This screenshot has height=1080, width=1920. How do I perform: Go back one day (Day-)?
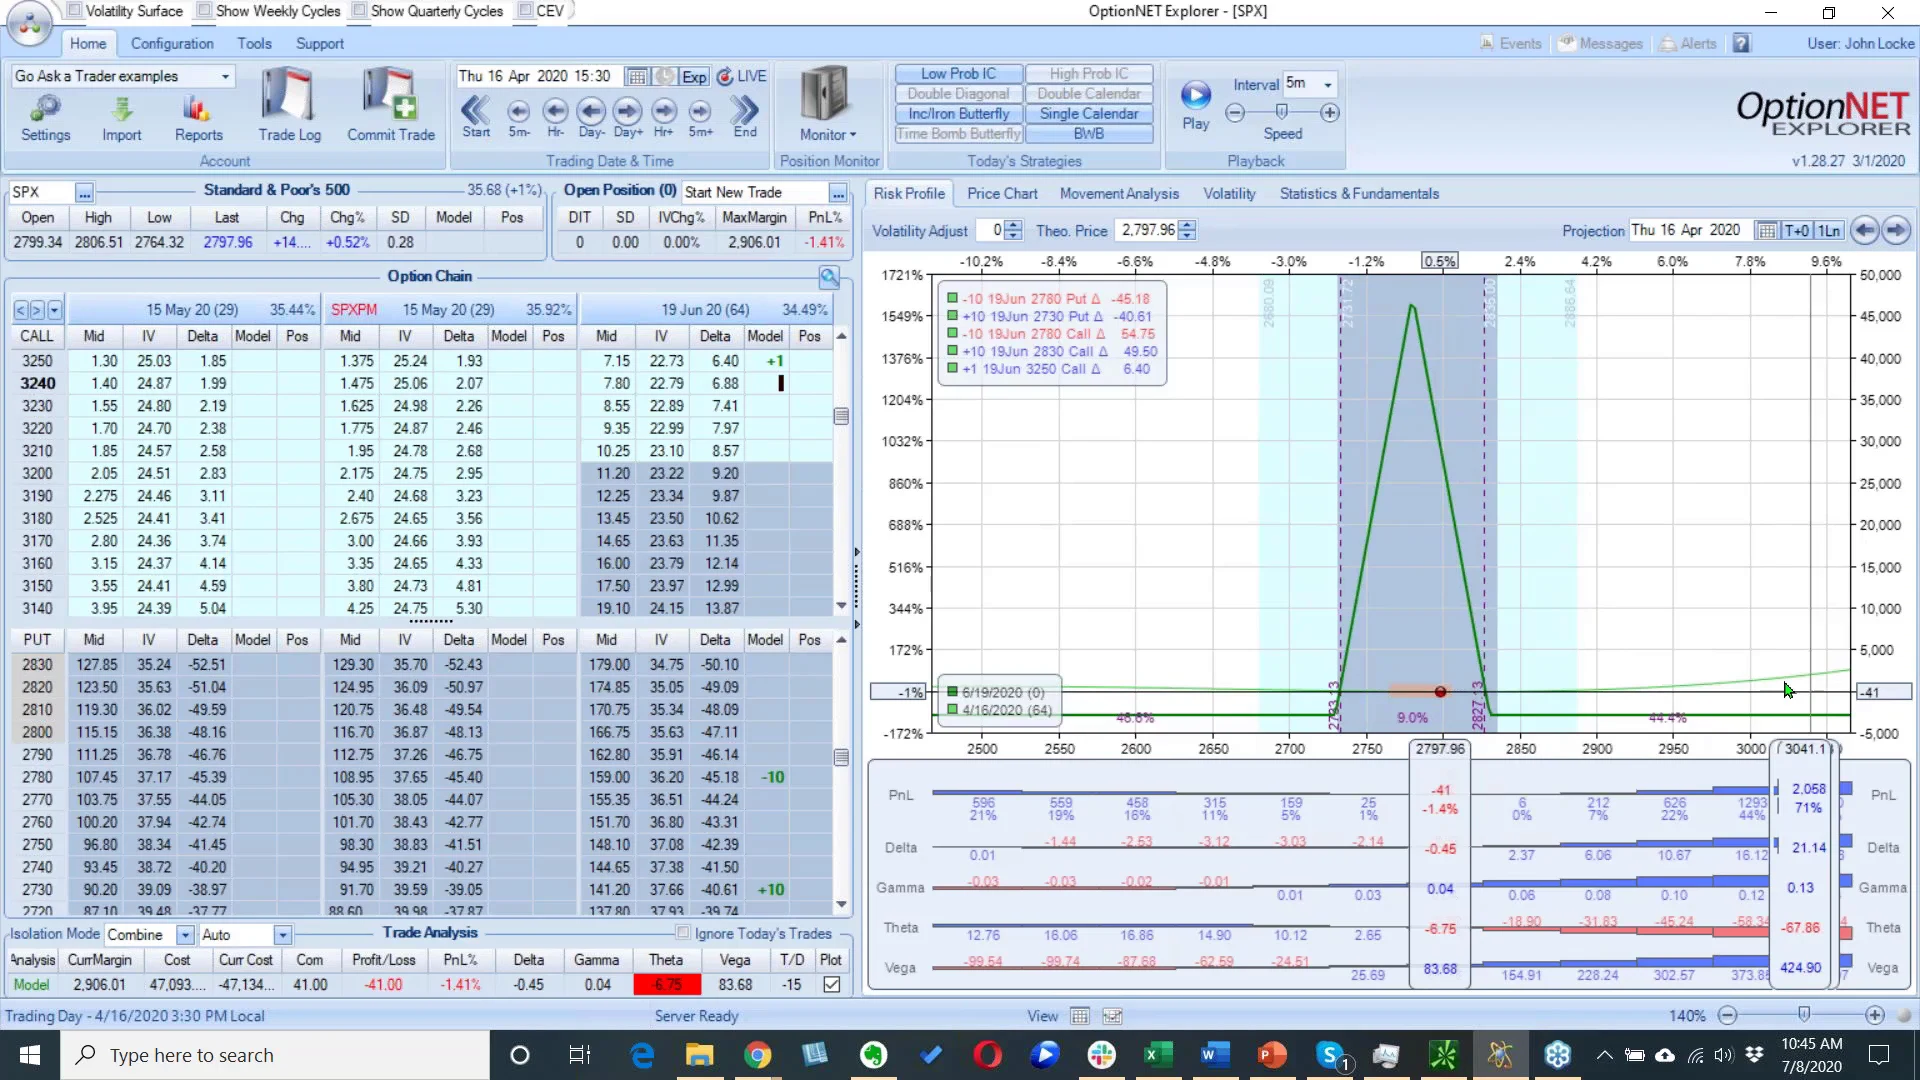pyautogui.click(x=591, y=116)
